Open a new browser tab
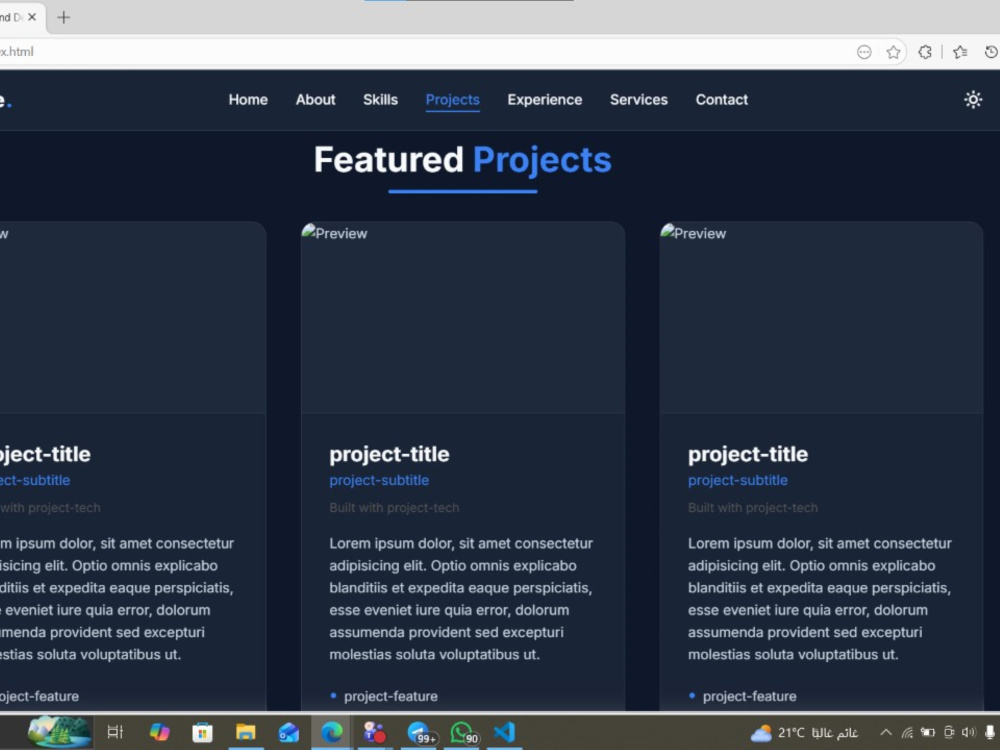 [63, 17]
